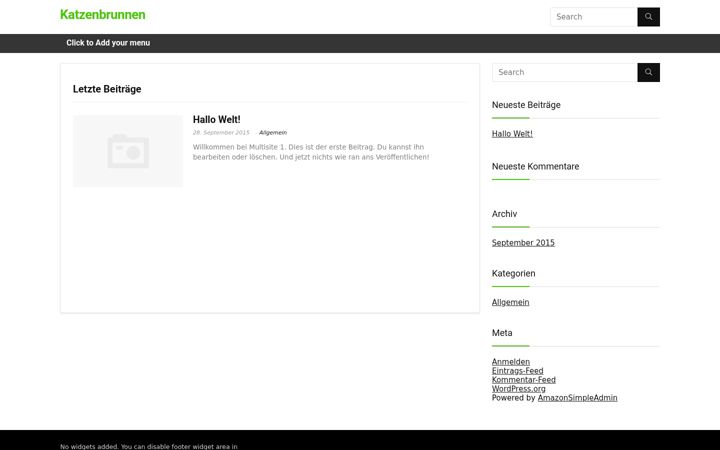The image size is (720, 450).
Task: Open the AmazonSimpleAdmin link
Action: tap(577, 398)
